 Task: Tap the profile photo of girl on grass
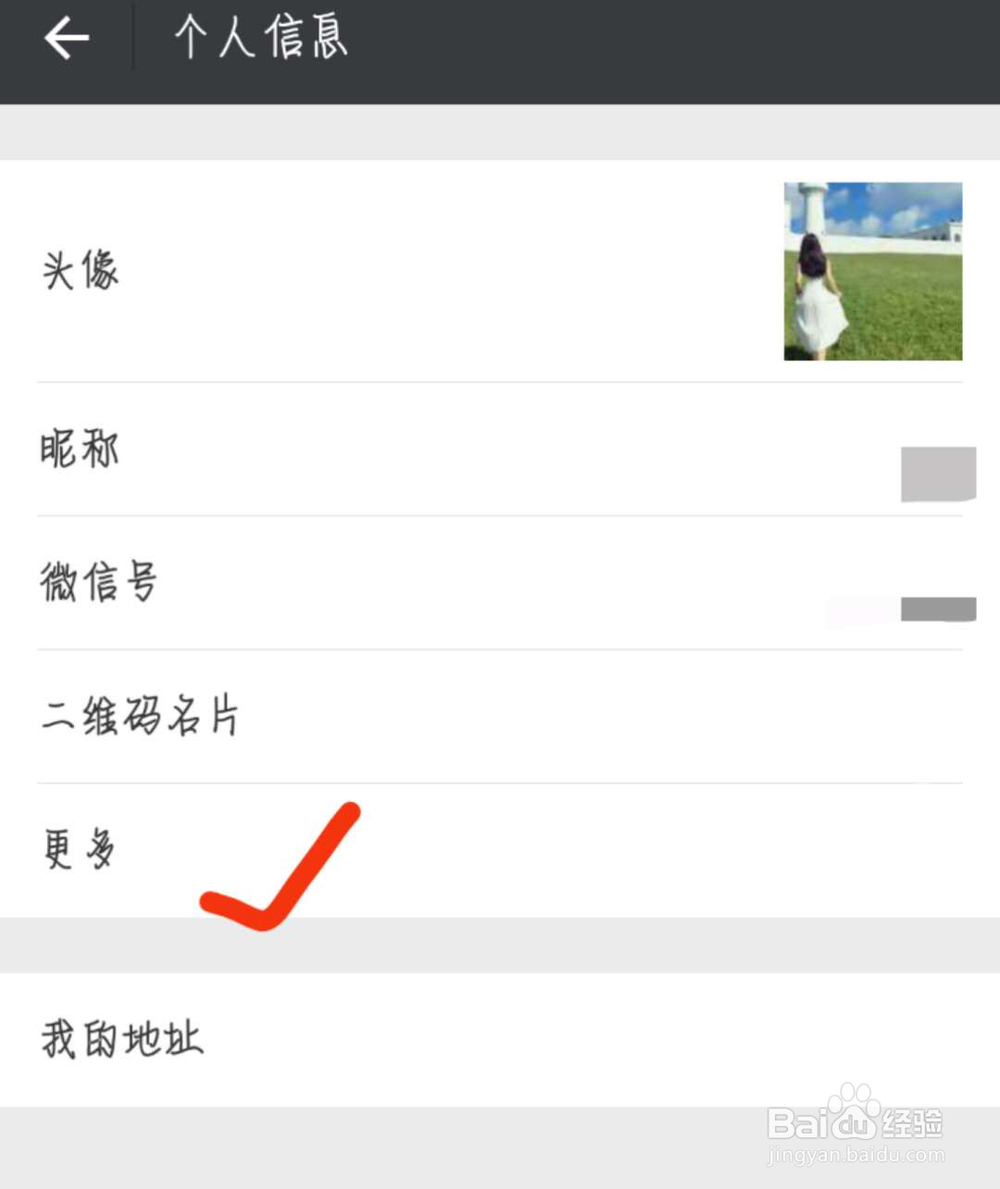pos(873,271)
